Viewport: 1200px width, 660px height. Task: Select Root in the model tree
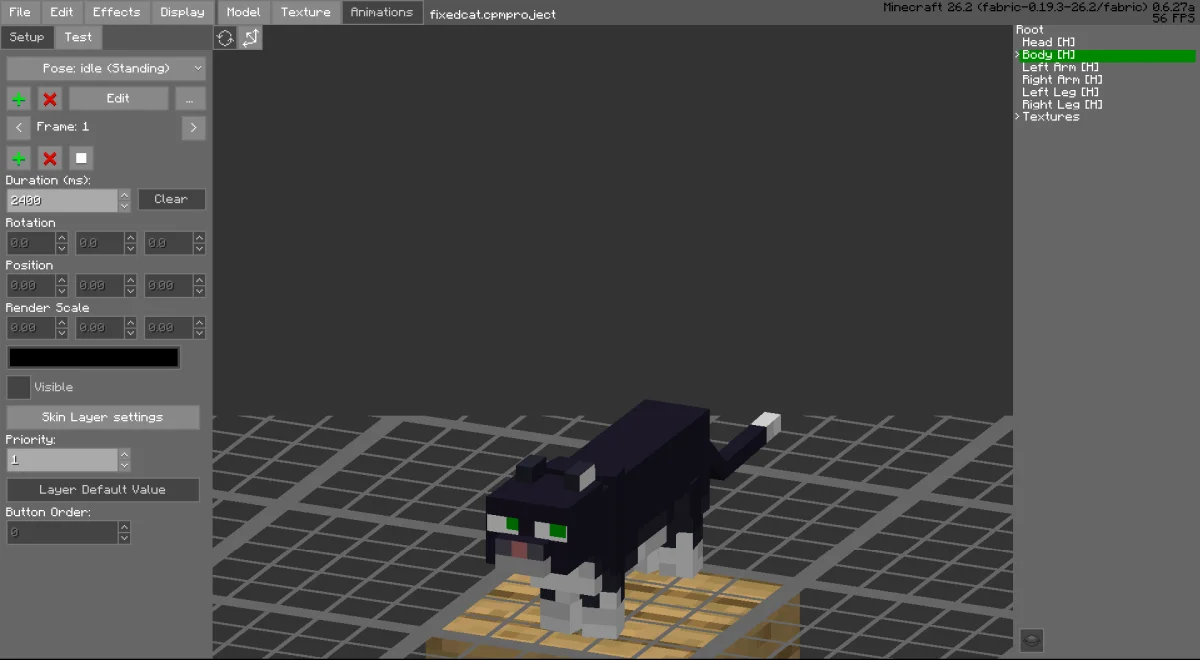1030,30
